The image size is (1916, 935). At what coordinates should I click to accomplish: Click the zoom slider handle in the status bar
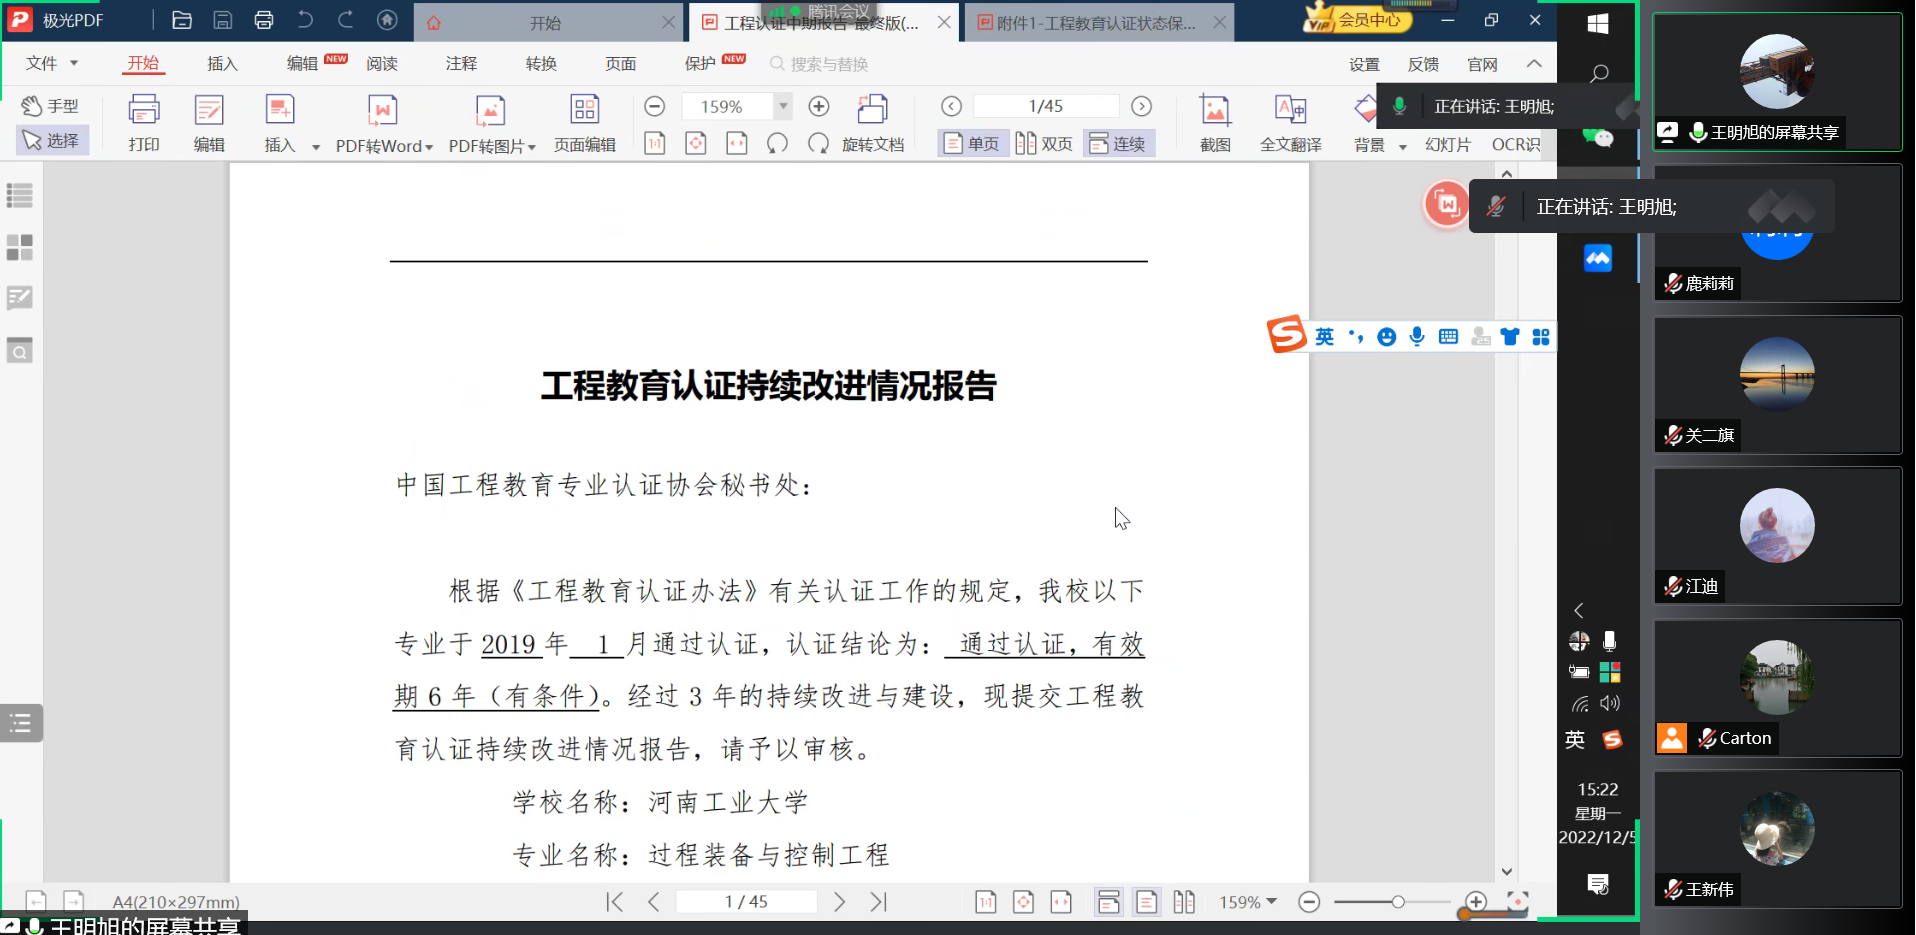tap(1398, 902)
